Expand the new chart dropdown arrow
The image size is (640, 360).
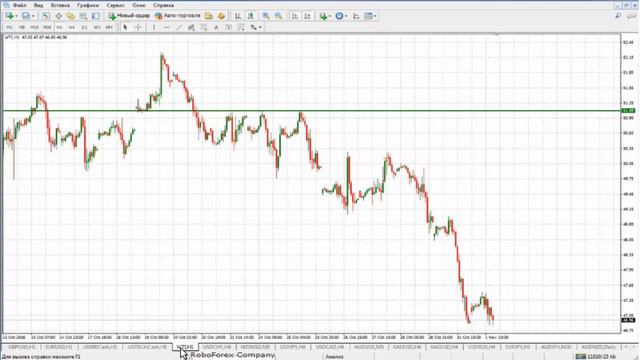(x=16, y=16)
